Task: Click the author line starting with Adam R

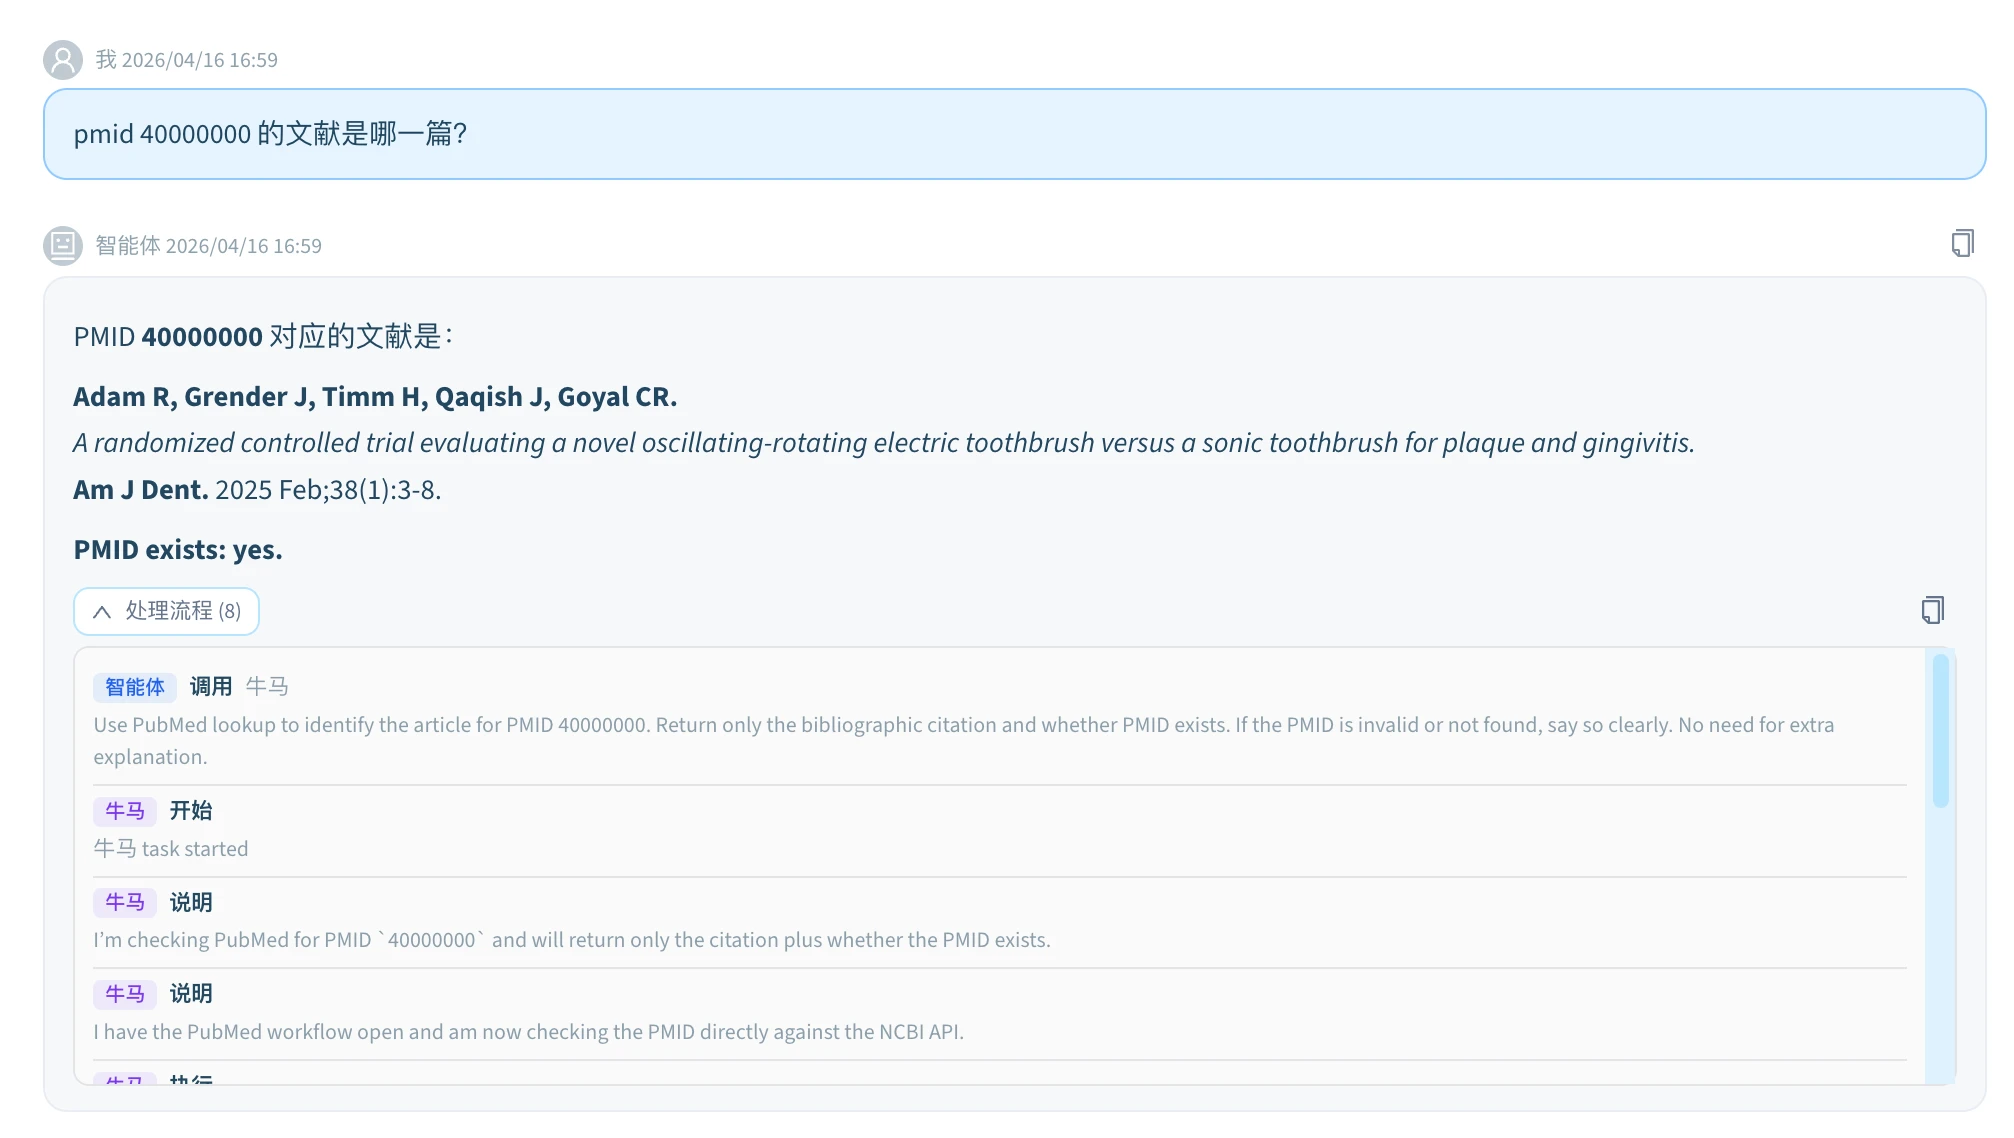Action: [375, 397]
